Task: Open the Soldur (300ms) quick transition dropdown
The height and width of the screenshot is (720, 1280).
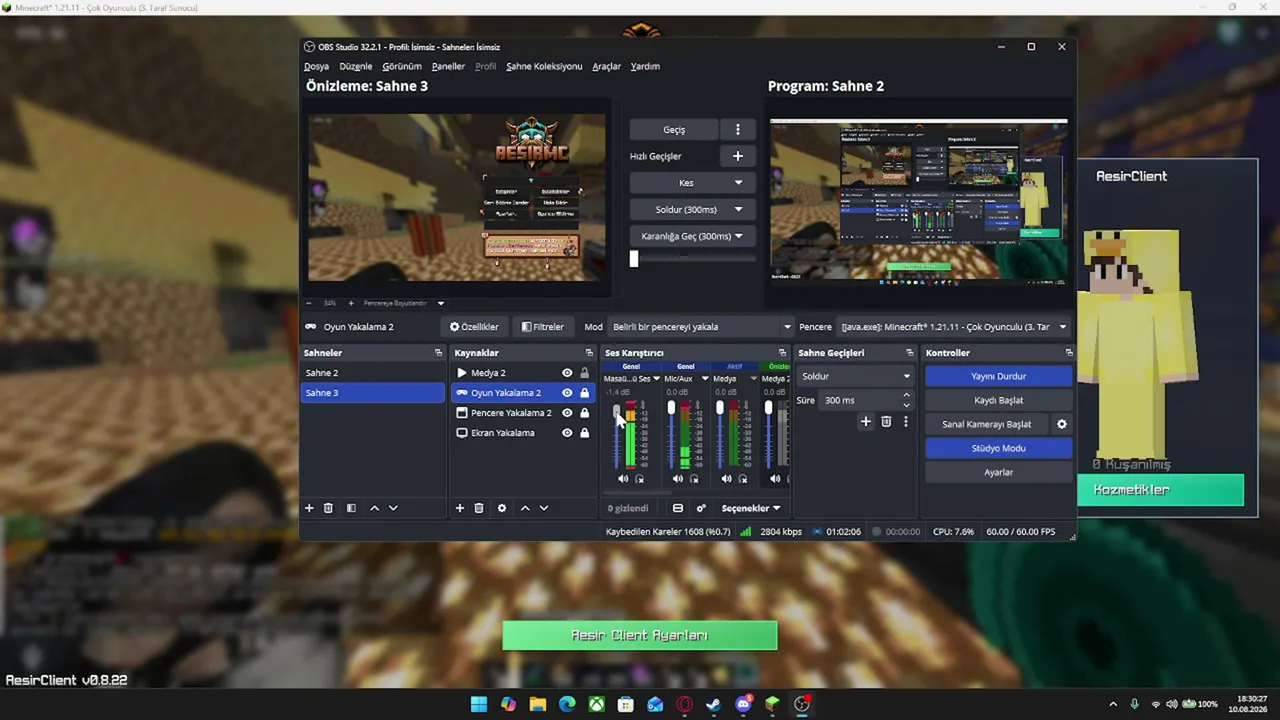Action: (x=686, y=210)
